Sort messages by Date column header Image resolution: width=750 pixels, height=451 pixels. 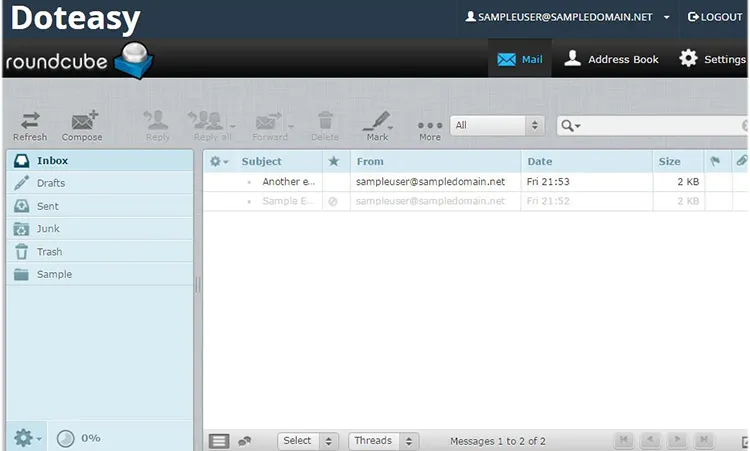pyautogui.click(x=540, y=161)
